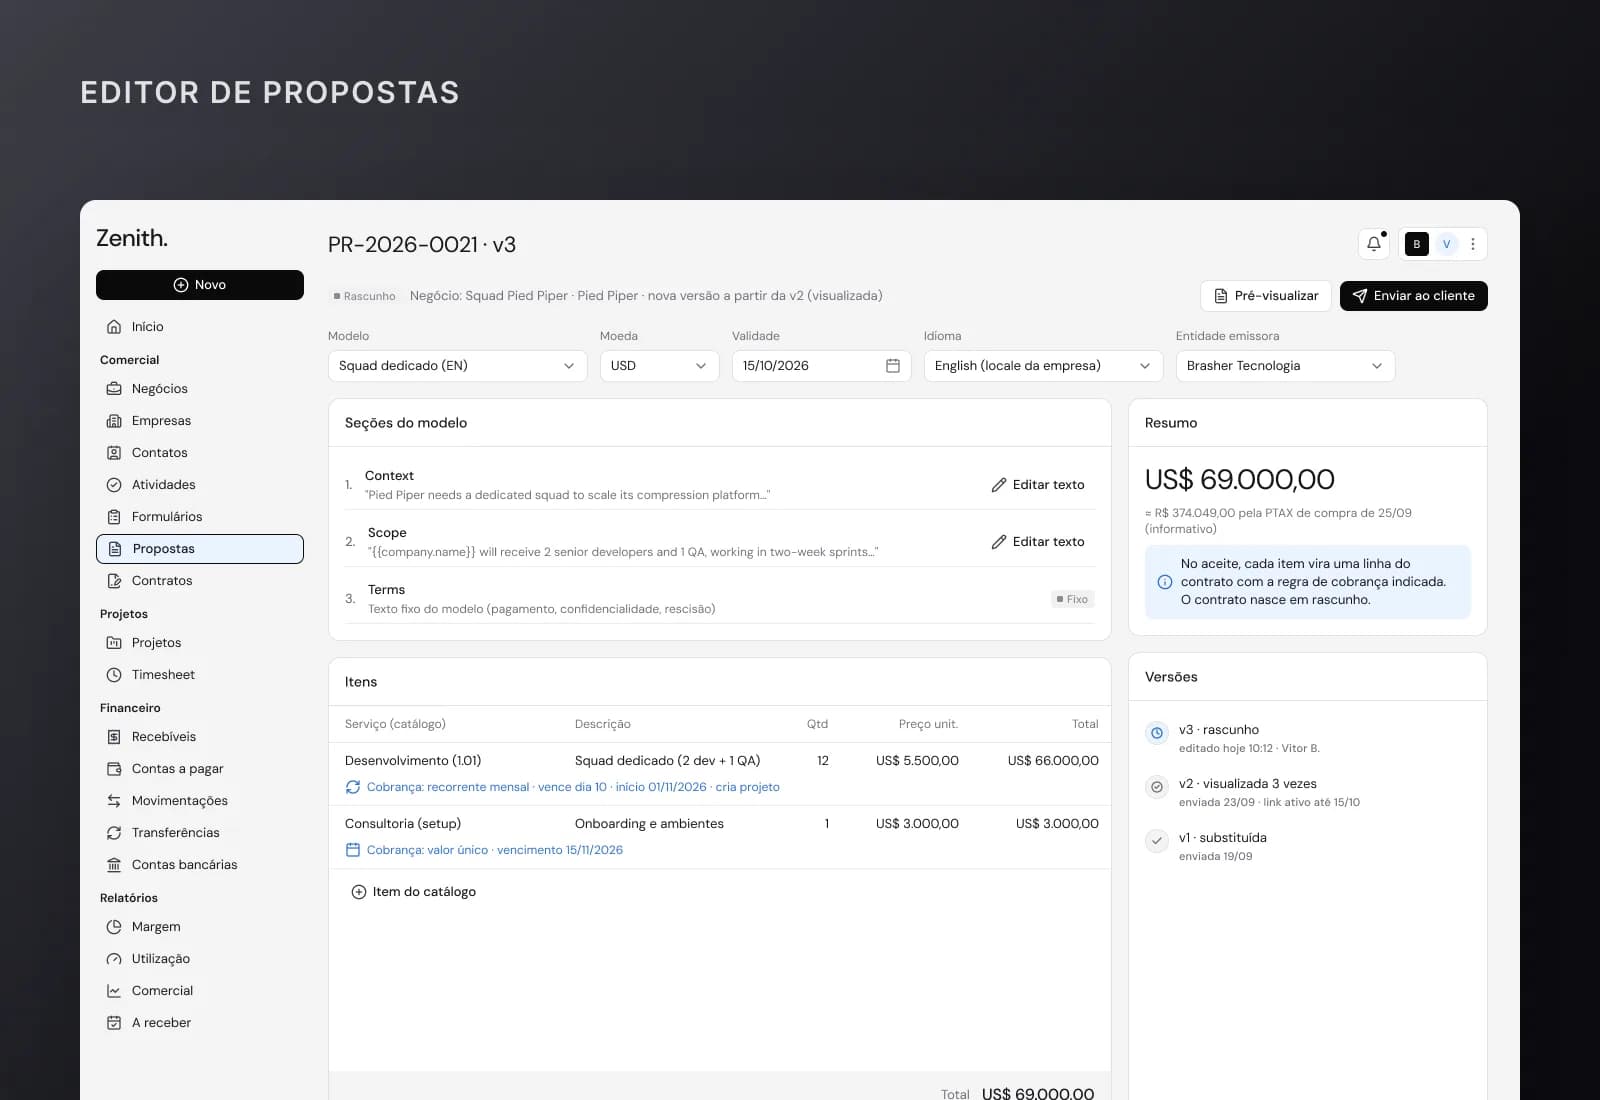Screen dimensions: 1600x1100
Task: Click Editar texto for Context
Action: tap(1038, 485)
